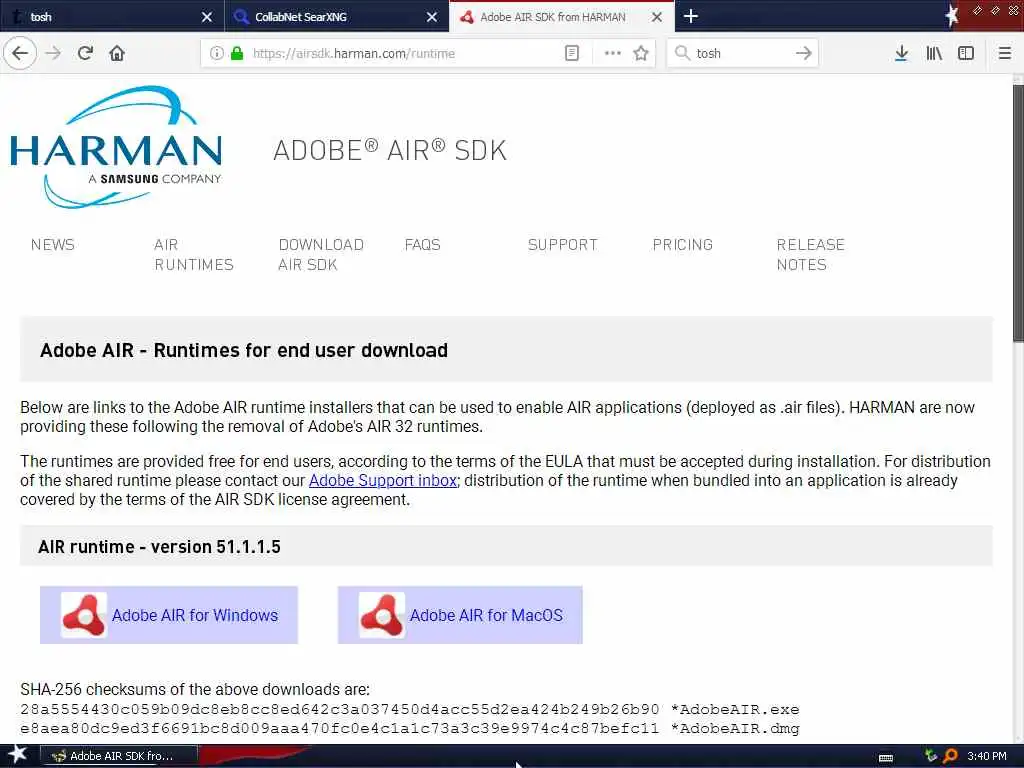This screenshot has height=768, width=1024.
Task: Click the page vertical scrollbar thumb
Action: pos(1017,213)
